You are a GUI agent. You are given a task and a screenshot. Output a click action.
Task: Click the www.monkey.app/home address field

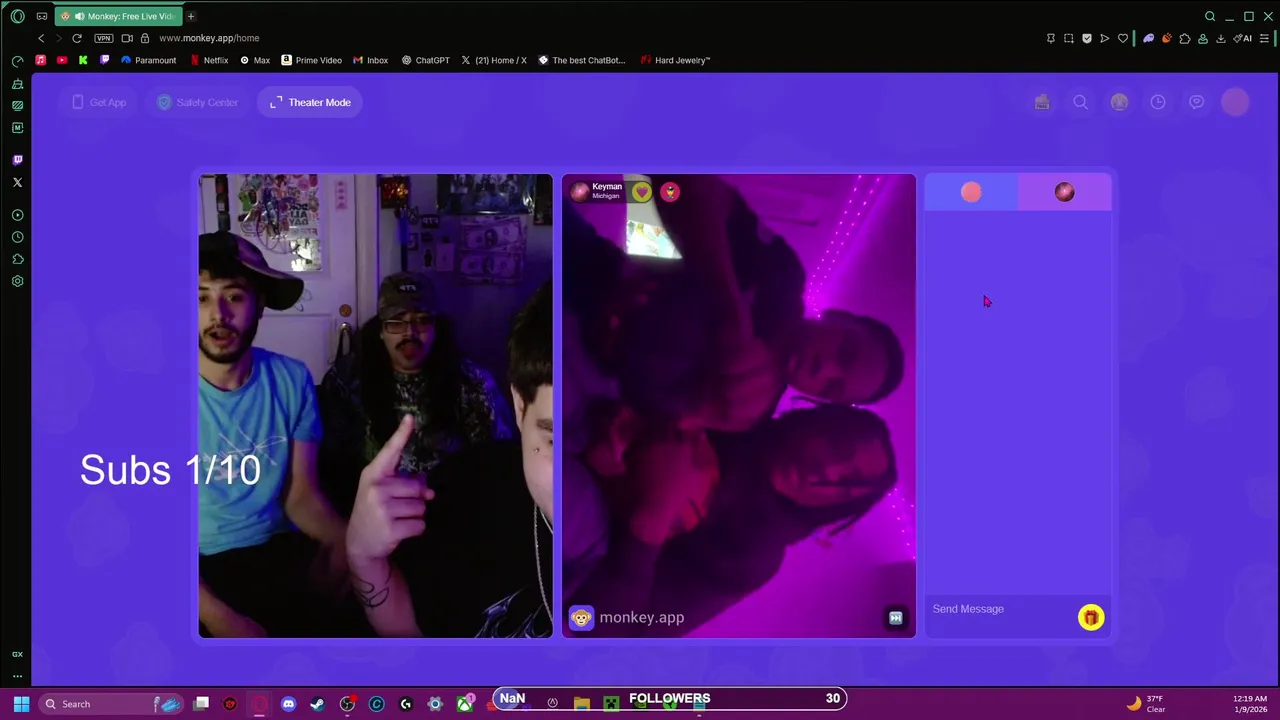[x=209, y=38]
